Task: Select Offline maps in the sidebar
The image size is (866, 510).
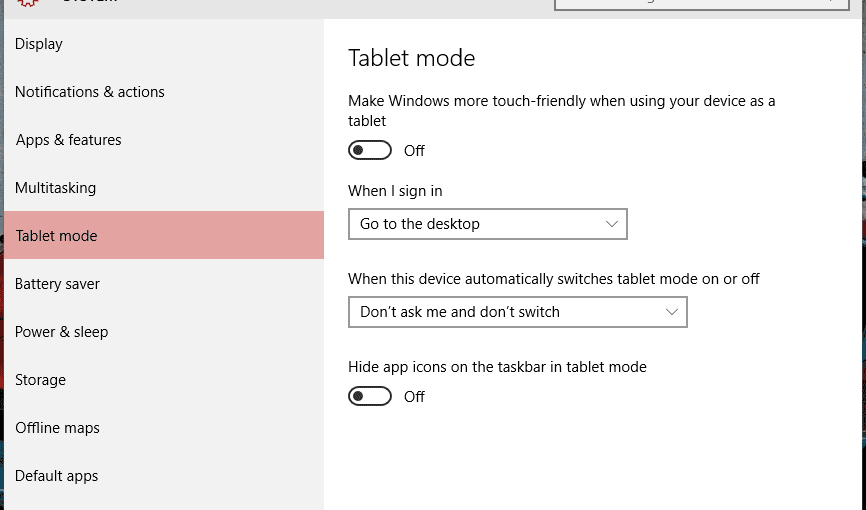Action: (x=58, y=428)
